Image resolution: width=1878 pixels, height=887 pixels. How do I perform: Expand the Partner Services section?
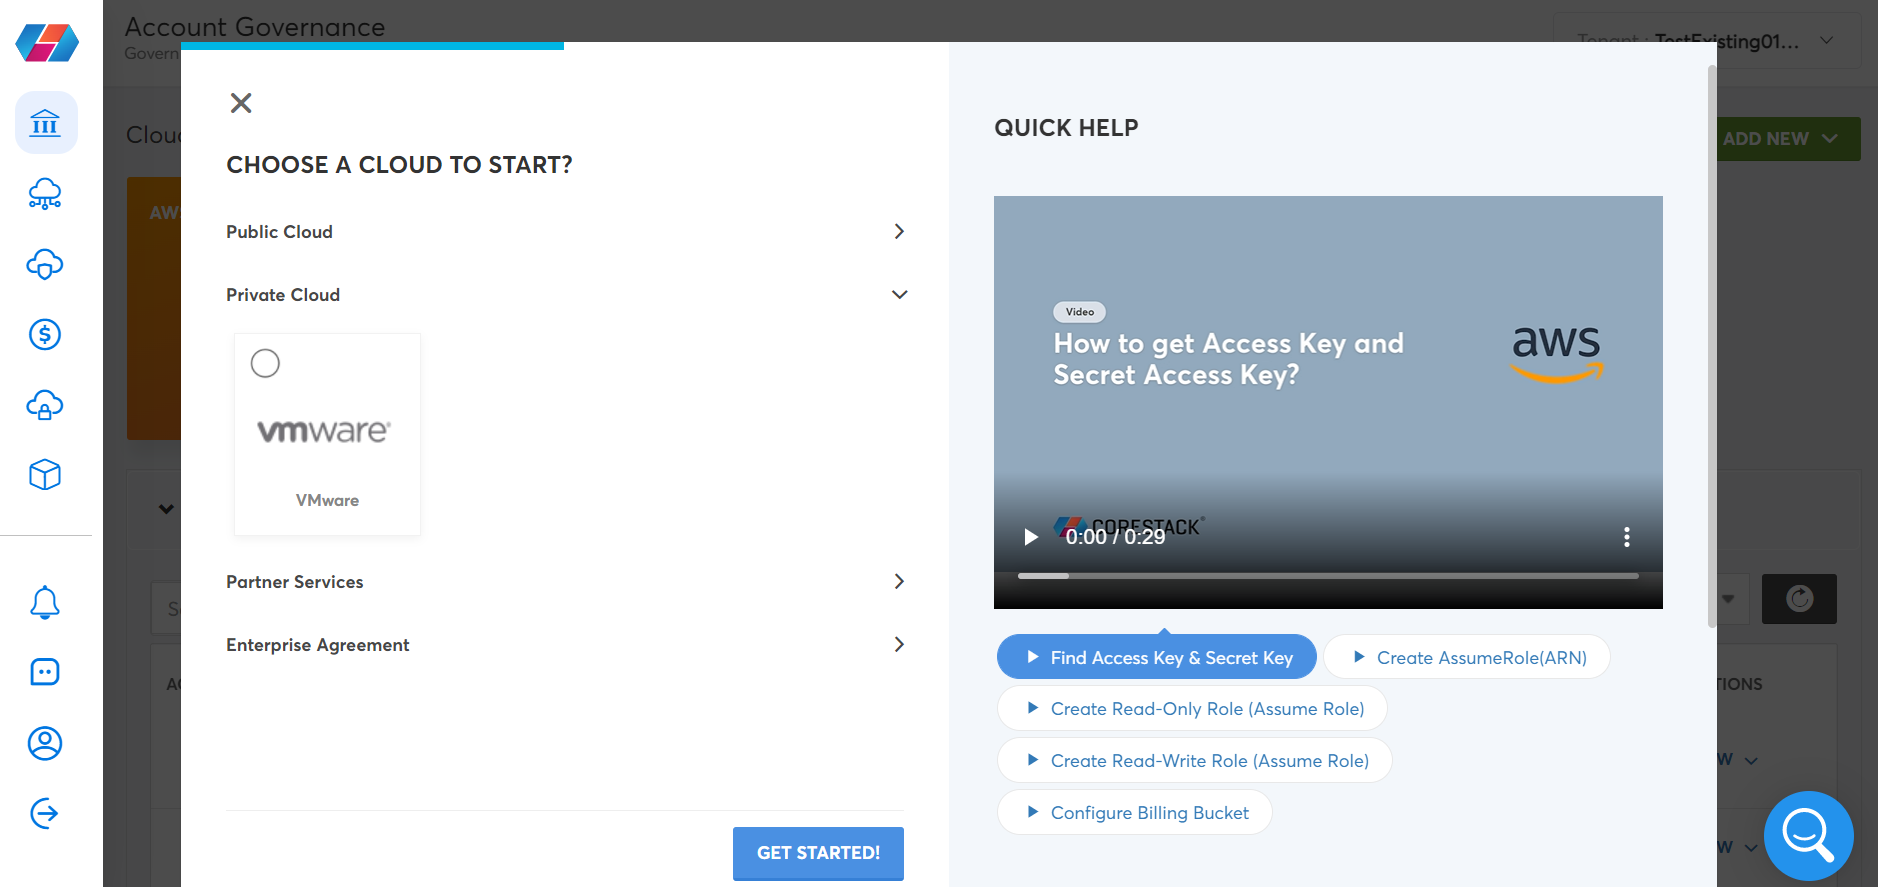(565, 582)
